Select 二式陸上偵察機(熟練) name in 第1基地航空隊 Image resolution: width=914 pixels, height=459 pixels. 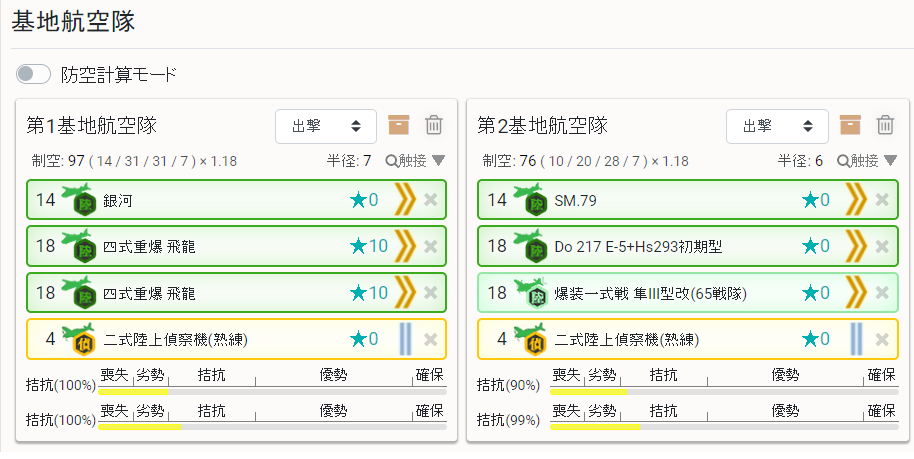(x=175, y=339)
